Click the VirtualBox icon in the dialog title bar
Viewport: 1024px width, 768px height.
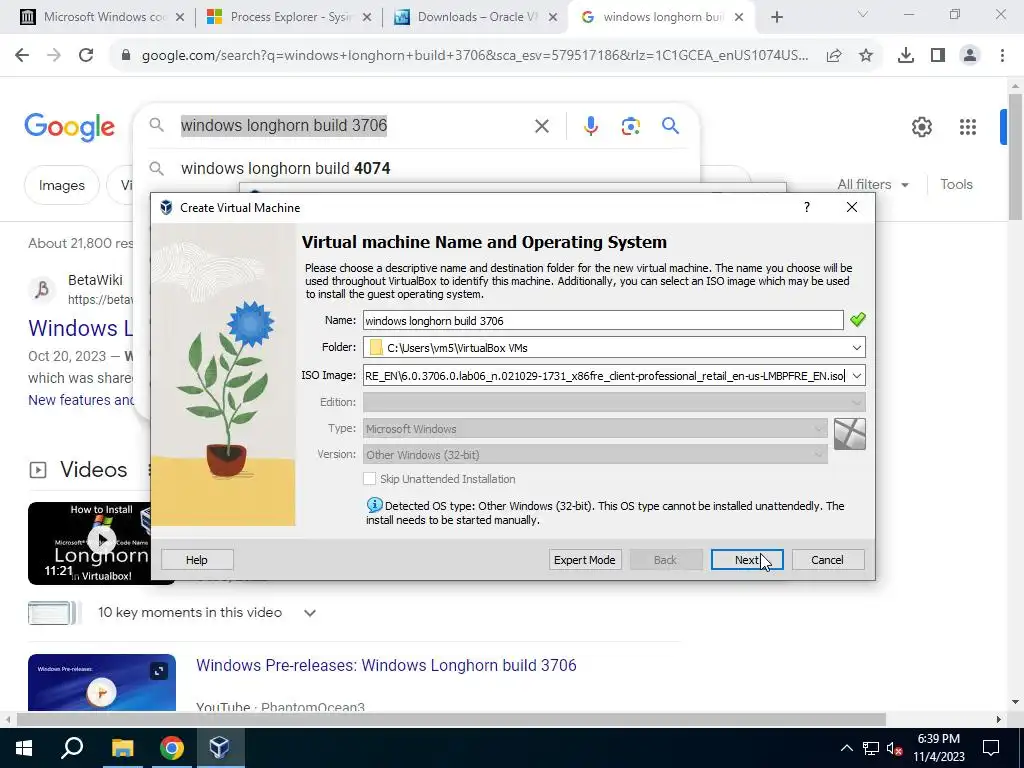[167, 208]
